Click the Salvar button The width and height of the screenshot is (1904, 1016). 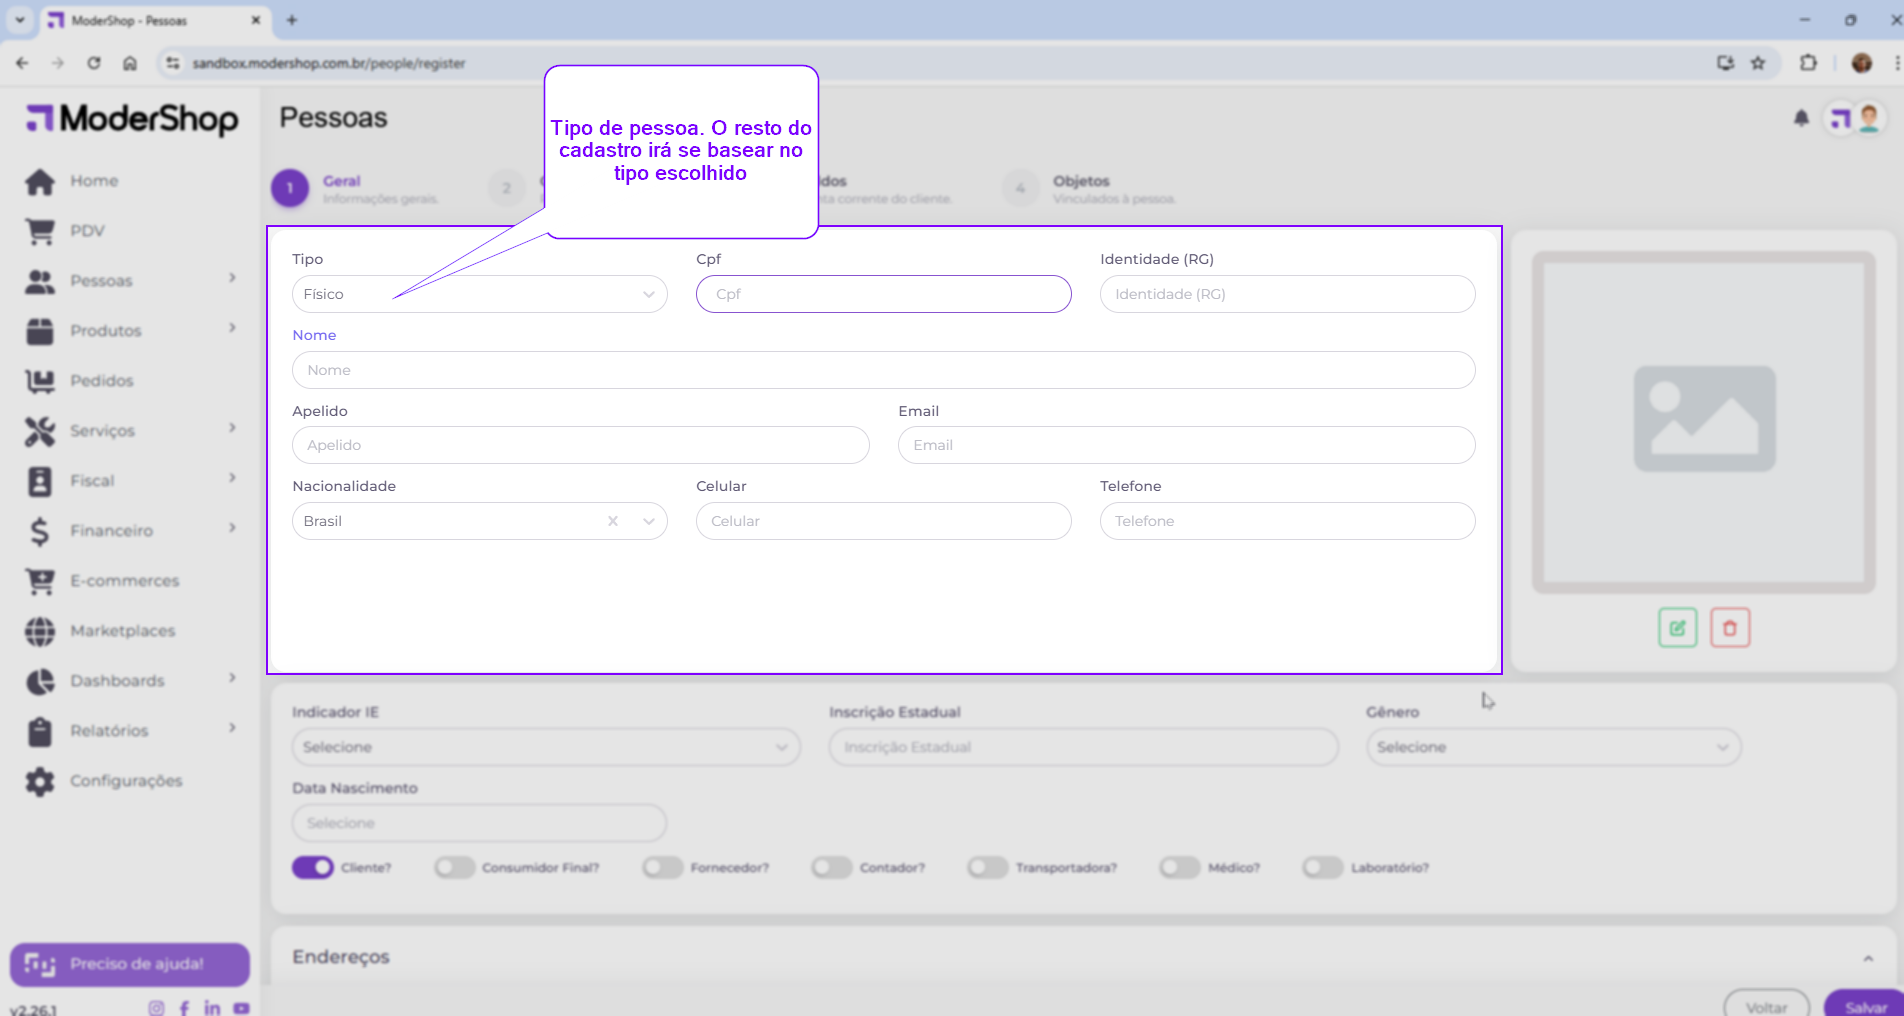(1864, 1005)
